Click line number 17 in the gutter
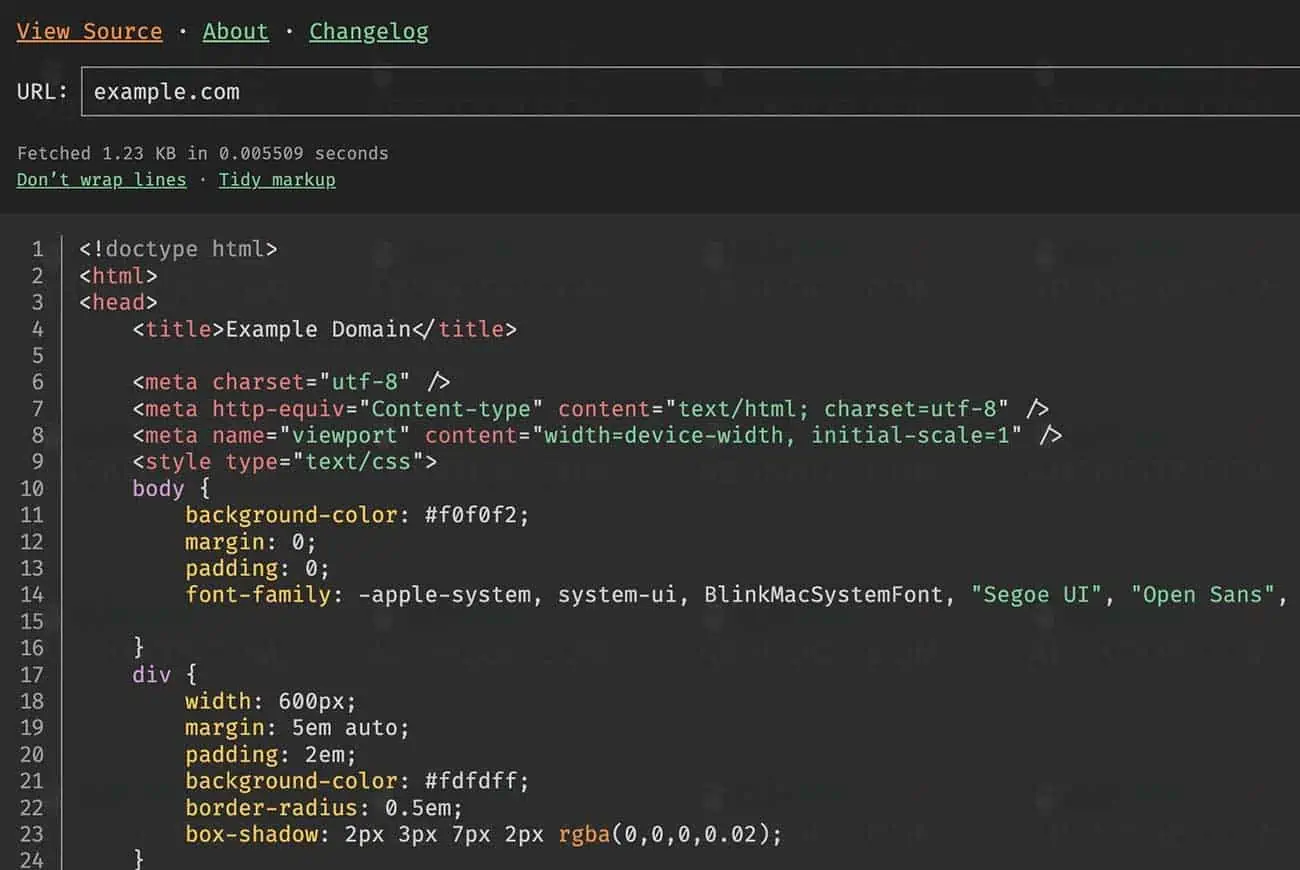 [x=32, y=674]
